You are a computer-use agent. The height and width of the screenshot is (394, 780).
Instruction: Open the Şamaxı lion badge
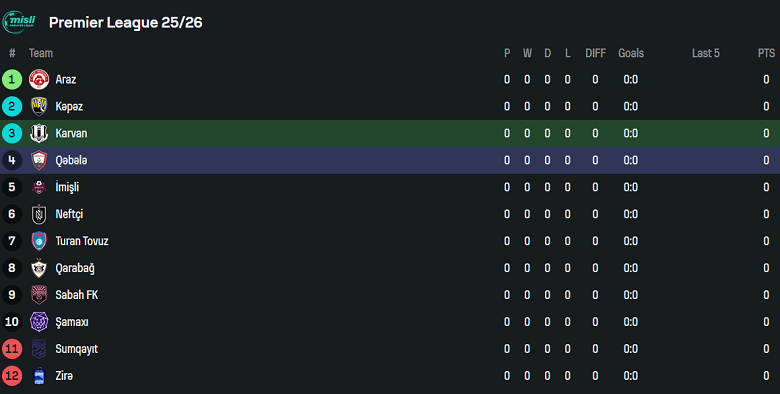pos(39,322)
